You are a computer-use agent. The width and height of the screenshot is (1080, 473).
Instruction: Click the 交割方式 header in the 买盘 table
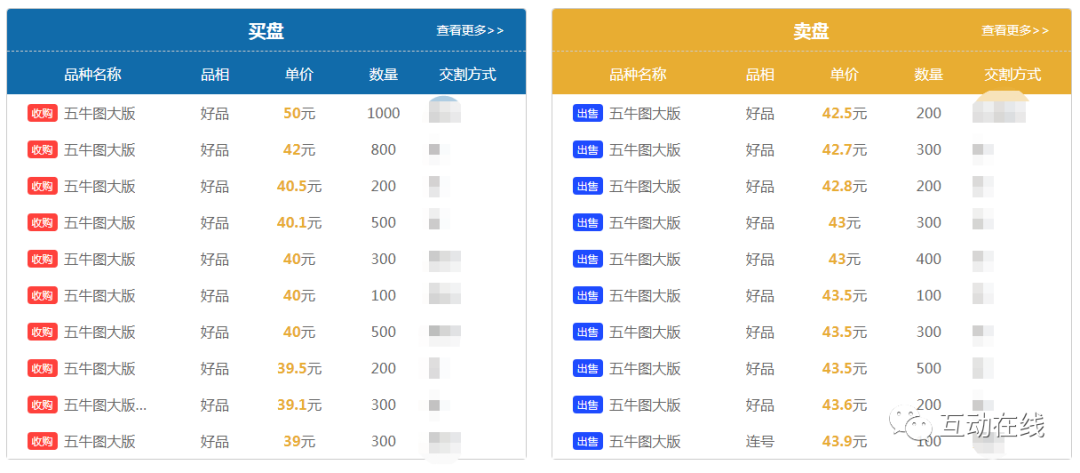pos(468,74)
